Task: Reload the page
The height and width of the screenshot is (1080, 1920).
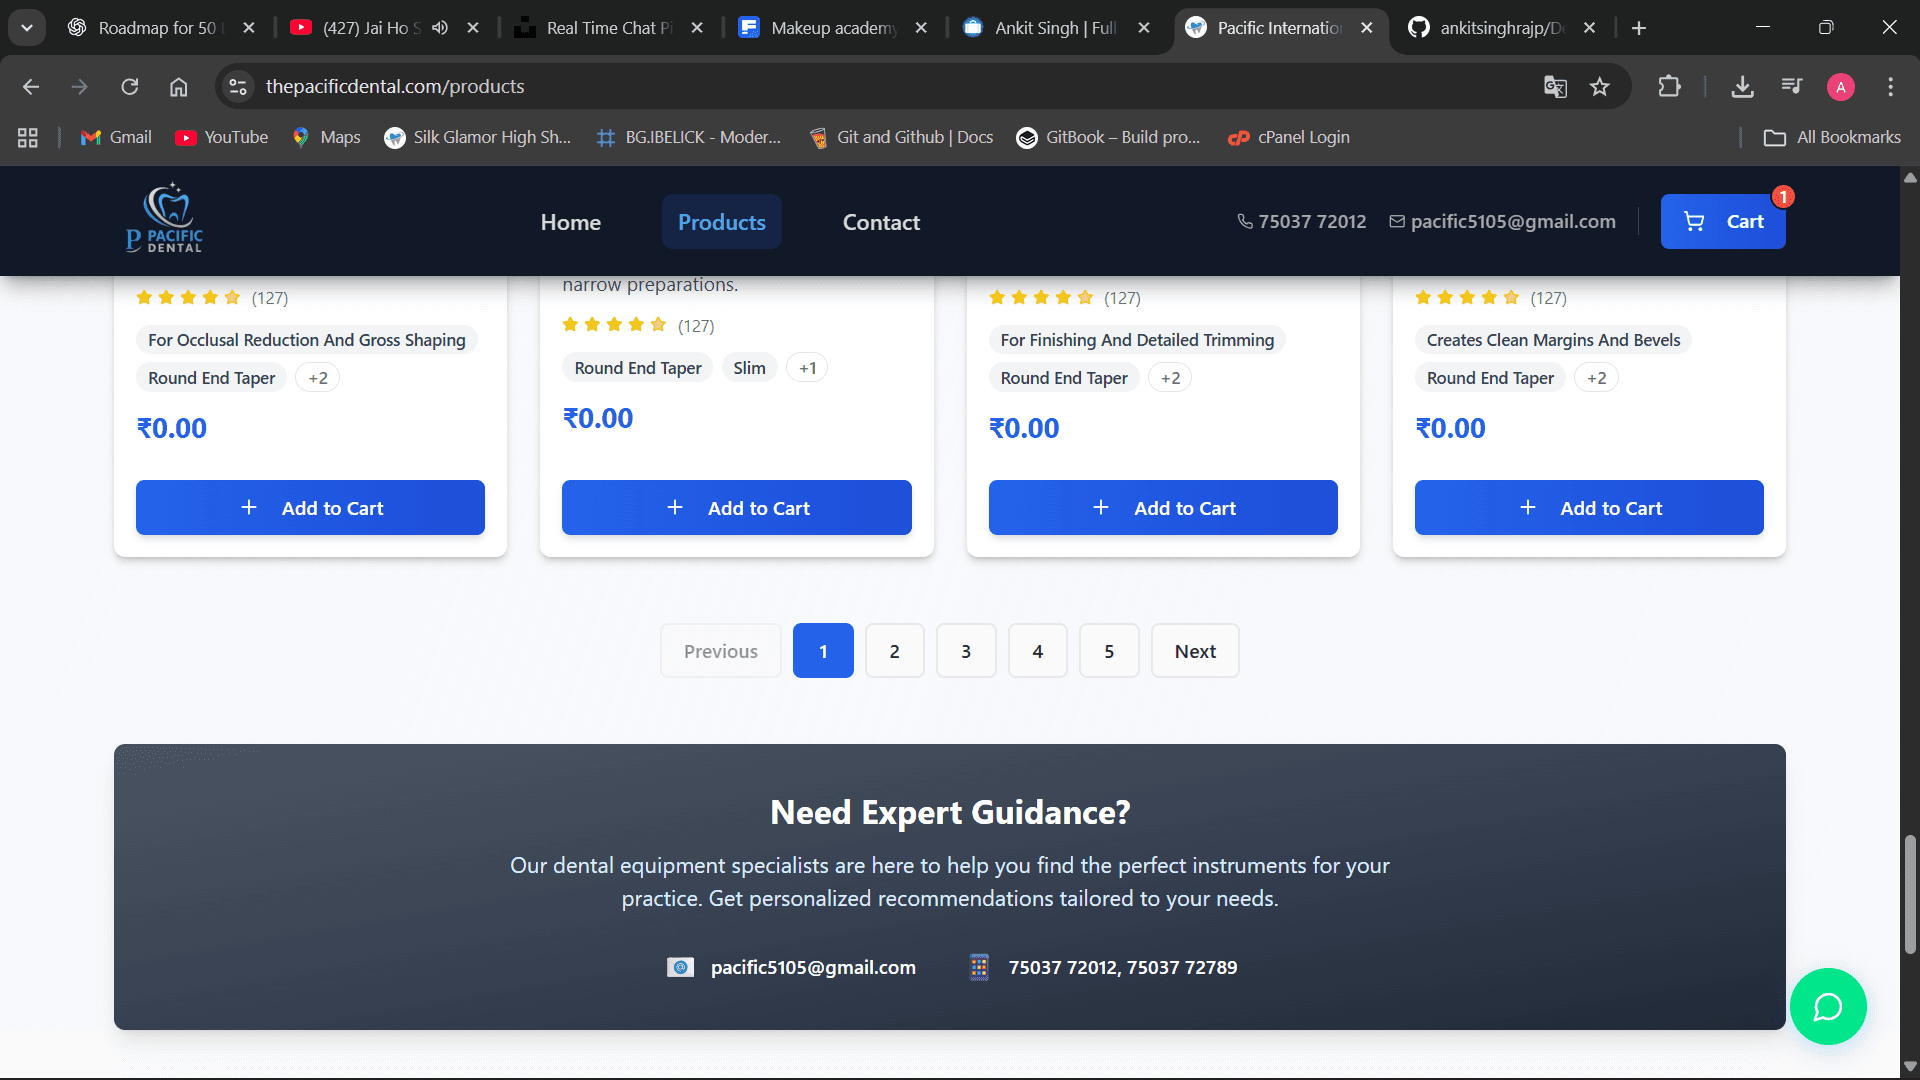Action: [x=130, y=87]
